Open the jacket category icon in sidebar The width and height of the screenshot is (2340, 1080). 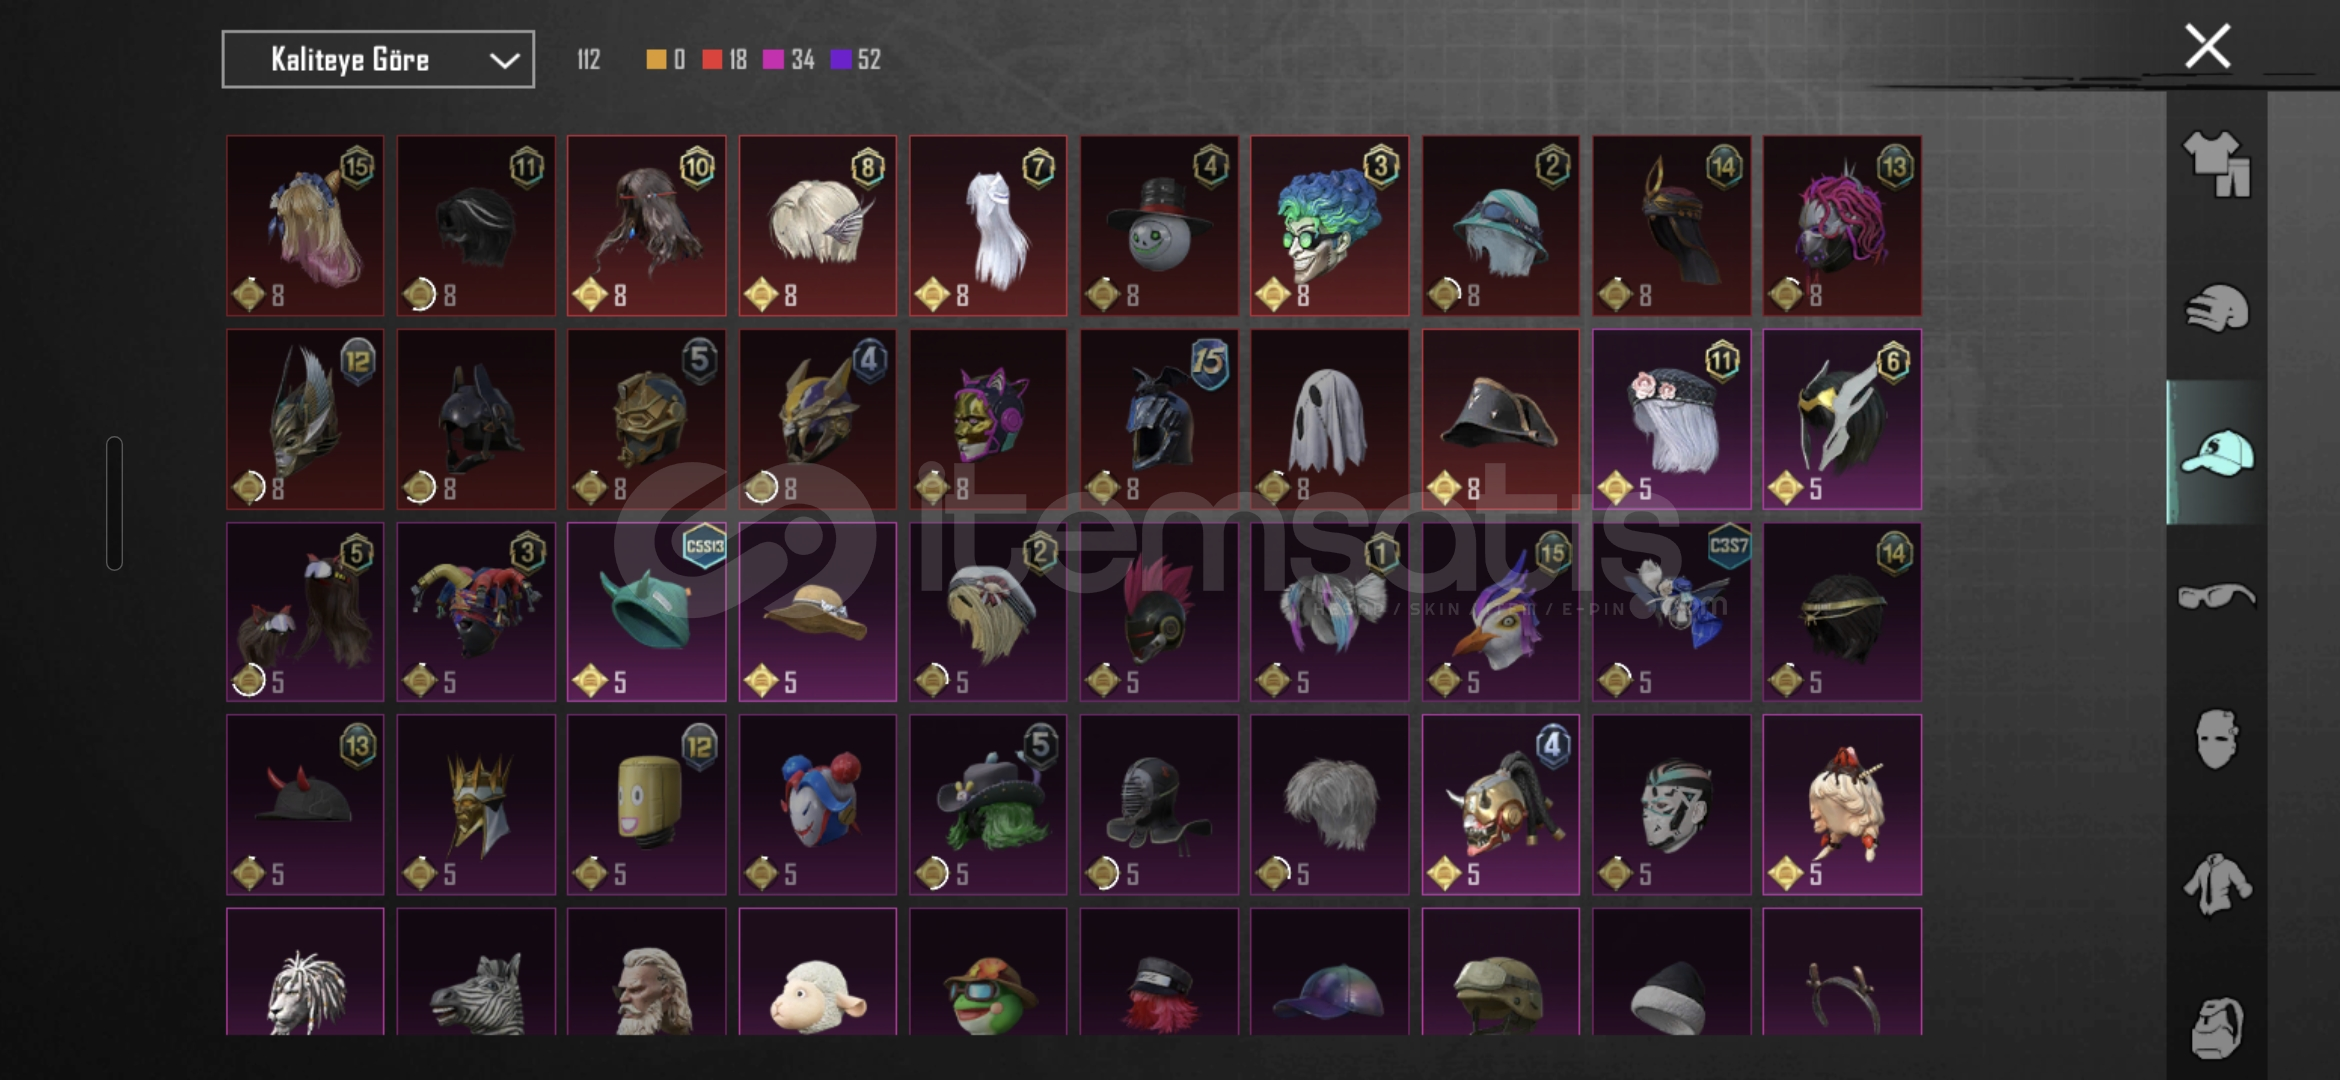2216,884
